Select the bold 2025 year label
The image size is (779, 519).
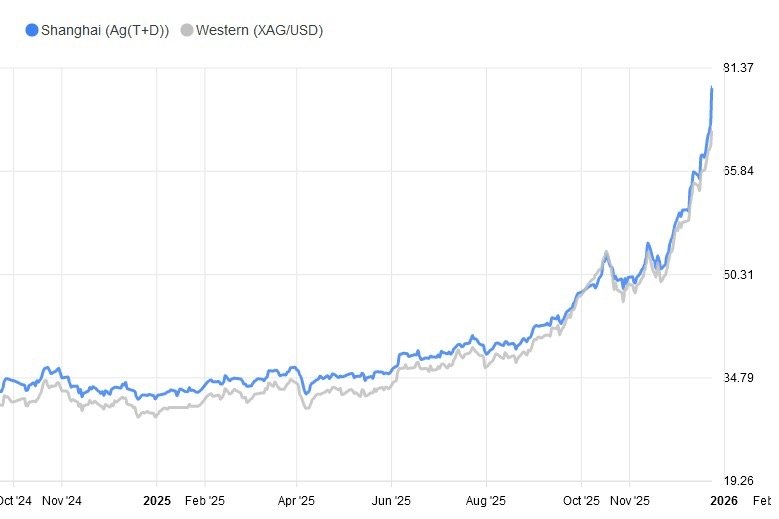158,500
